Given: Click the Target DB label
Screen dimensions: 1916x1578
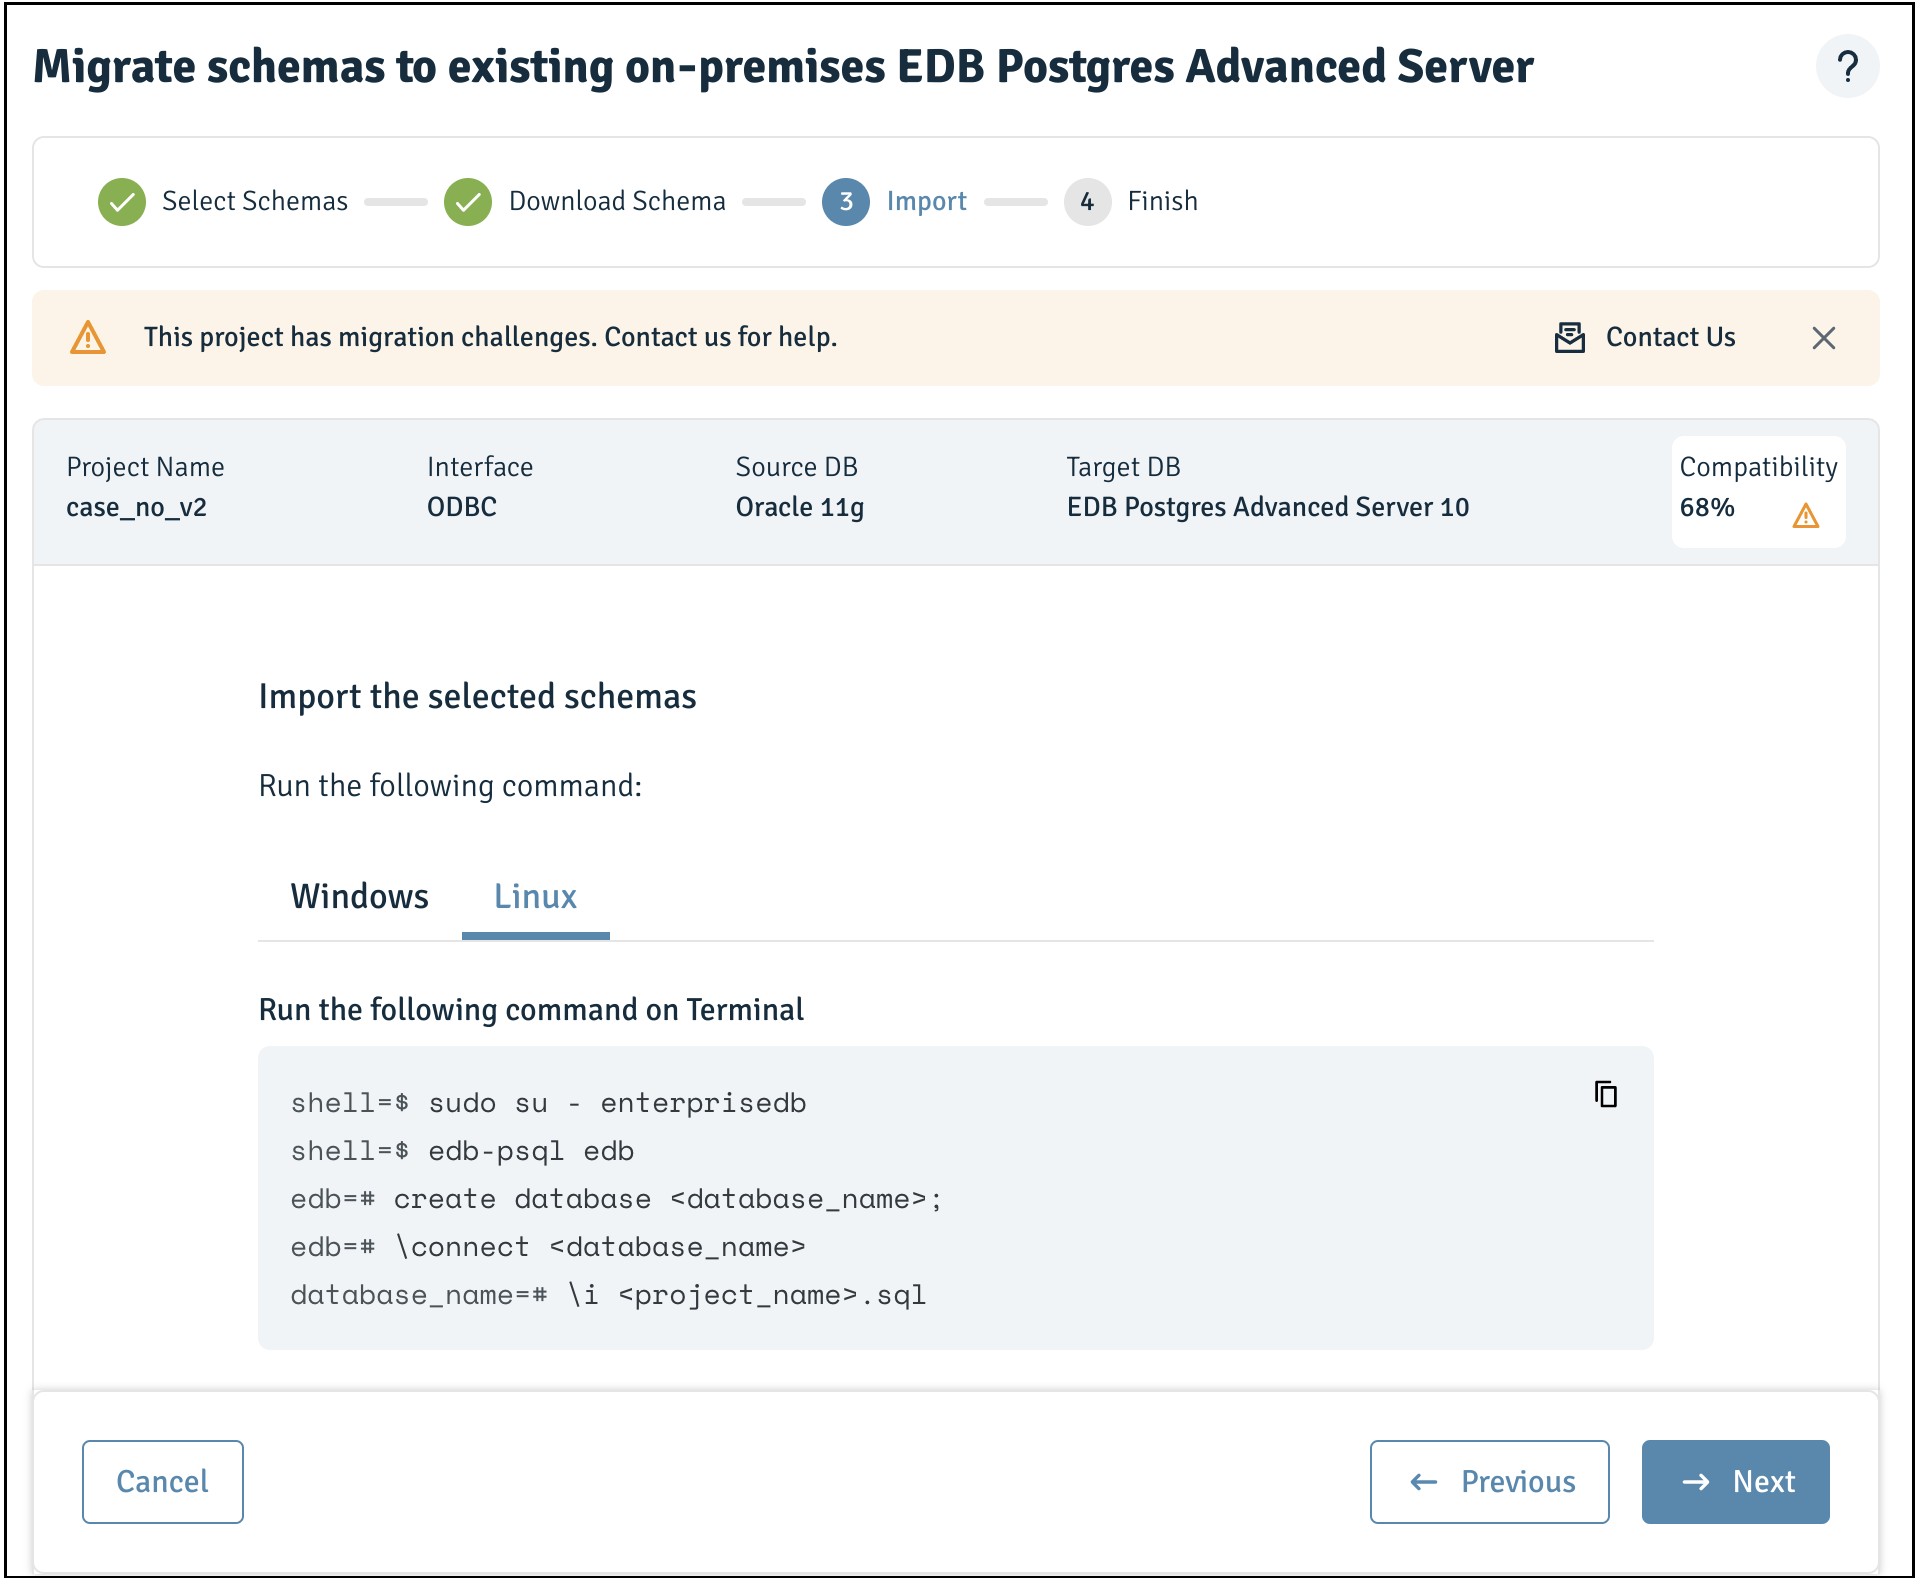Looking at the screenshot, I should [1123, 467].
